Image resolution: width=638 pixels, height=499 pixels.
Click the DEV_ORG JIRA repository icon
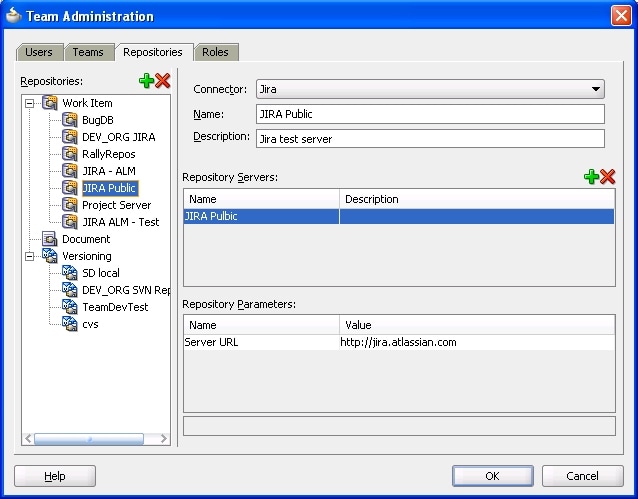(x=70, y=137)
